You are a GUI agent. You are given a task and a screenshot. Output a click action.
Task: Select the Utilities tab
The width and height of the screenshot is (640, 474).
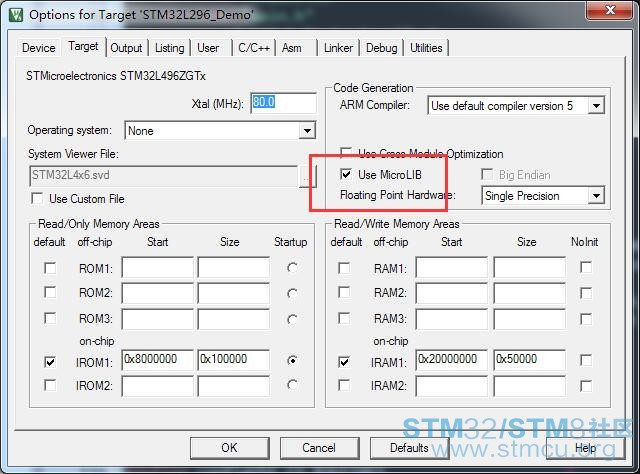click(426, 48)
